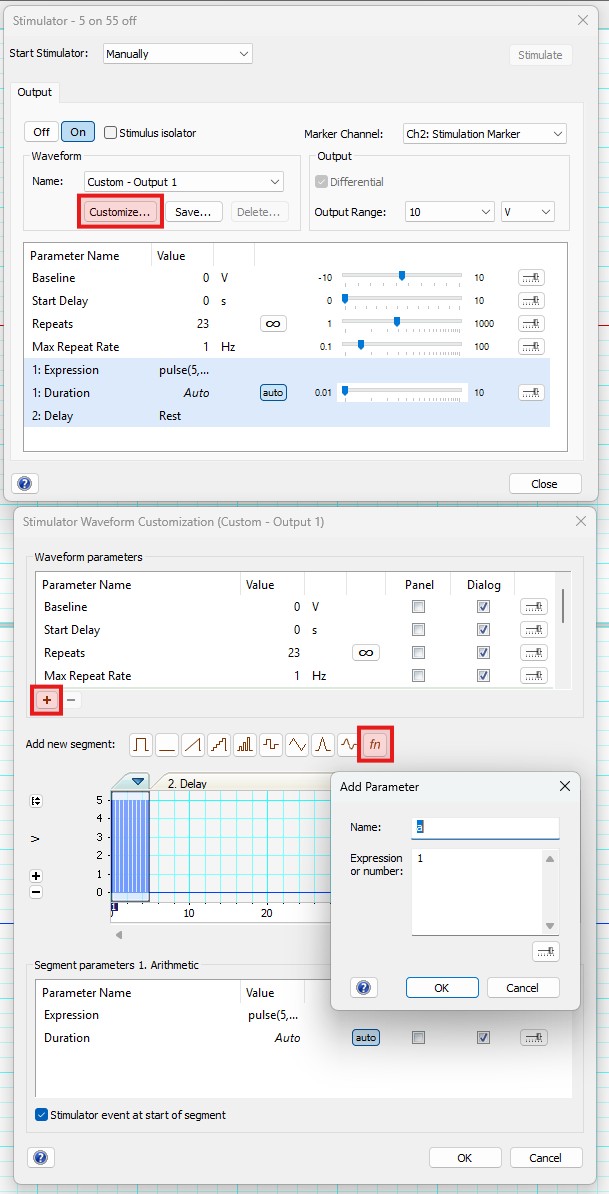This screenshot has width=609, height=1194.
Task: Click the Customize... button
Action: click(x=120, y=212)
